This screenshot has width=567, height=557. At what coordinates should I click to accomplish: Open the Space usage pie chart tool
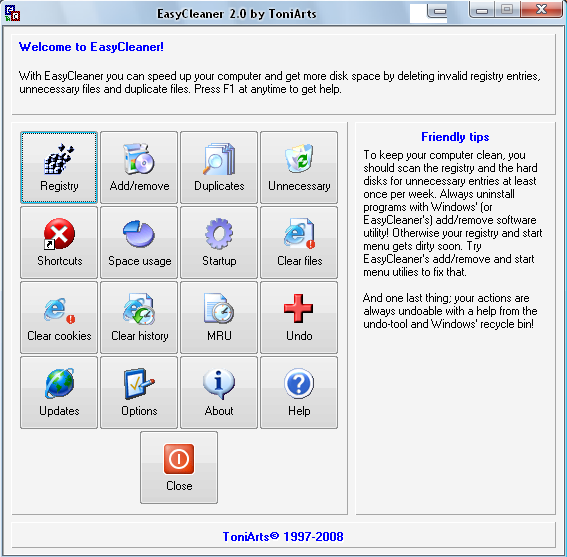coord(139,242)
